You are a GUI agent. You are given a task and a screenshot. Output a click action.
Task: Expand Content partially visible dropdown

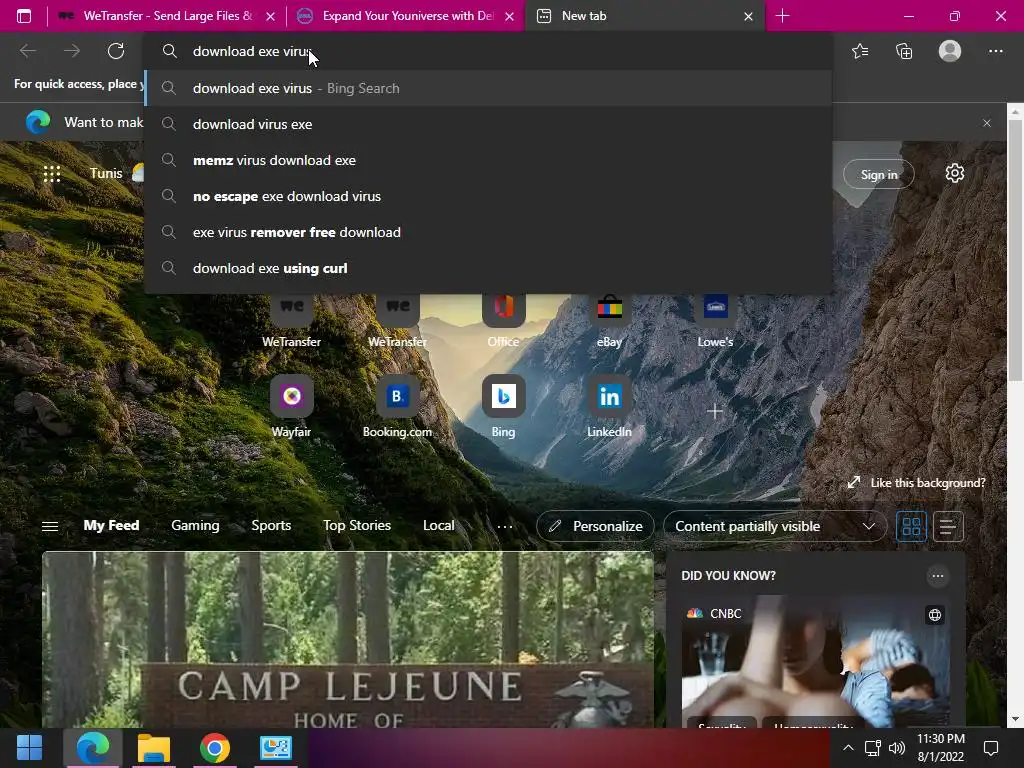(775, 526)
